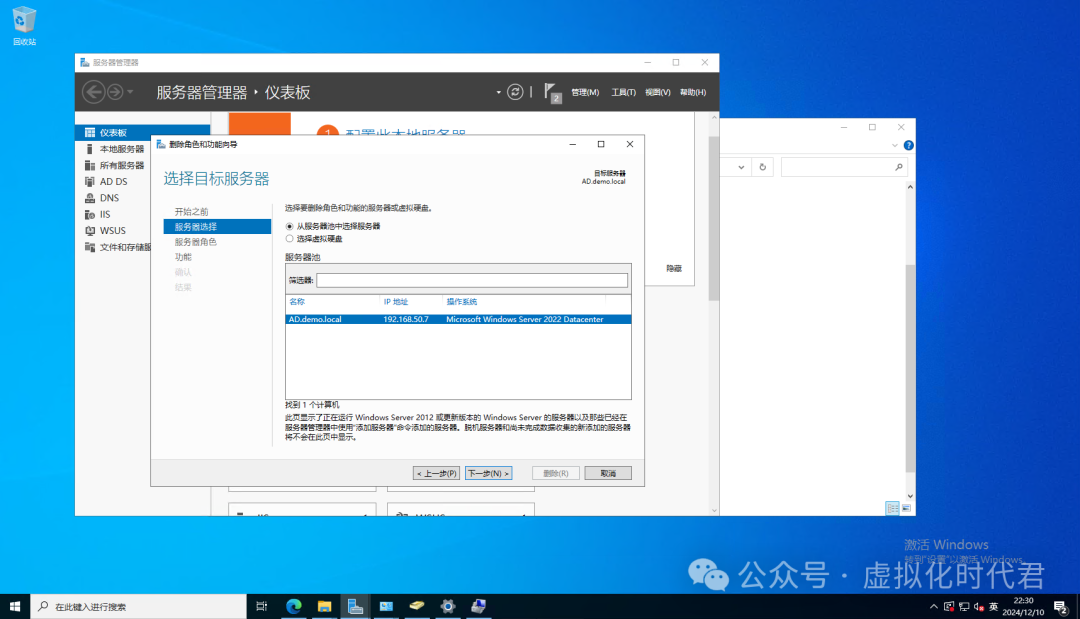
Task: Sort server pool by 名称 column
Action: [x=297, y=302]
